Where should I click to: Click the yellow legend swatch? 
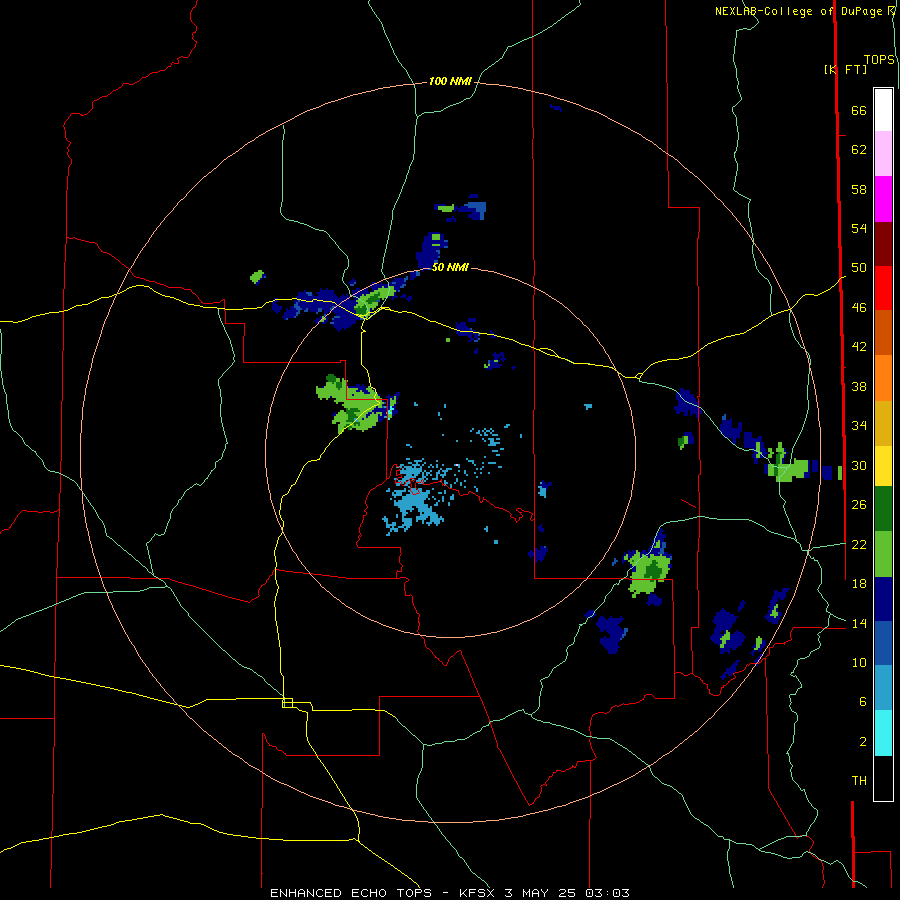883,466
